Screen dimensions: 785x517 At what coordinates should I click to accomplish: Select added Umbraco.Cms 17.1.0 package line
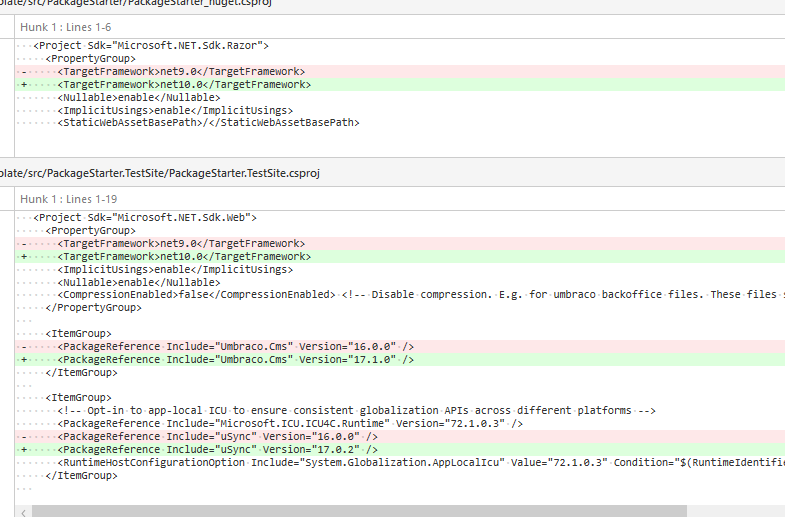[x=235, y=359]
